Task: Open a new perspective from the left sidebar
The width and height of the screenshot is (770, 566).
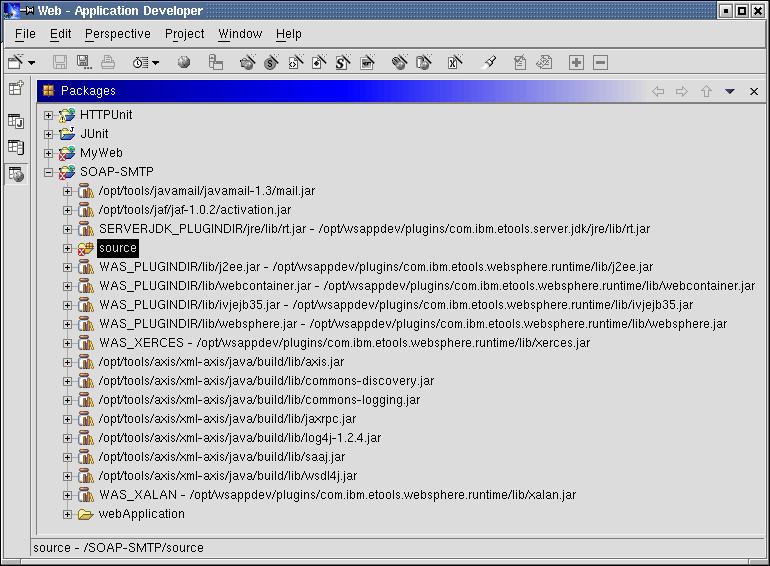Action: 16,89
